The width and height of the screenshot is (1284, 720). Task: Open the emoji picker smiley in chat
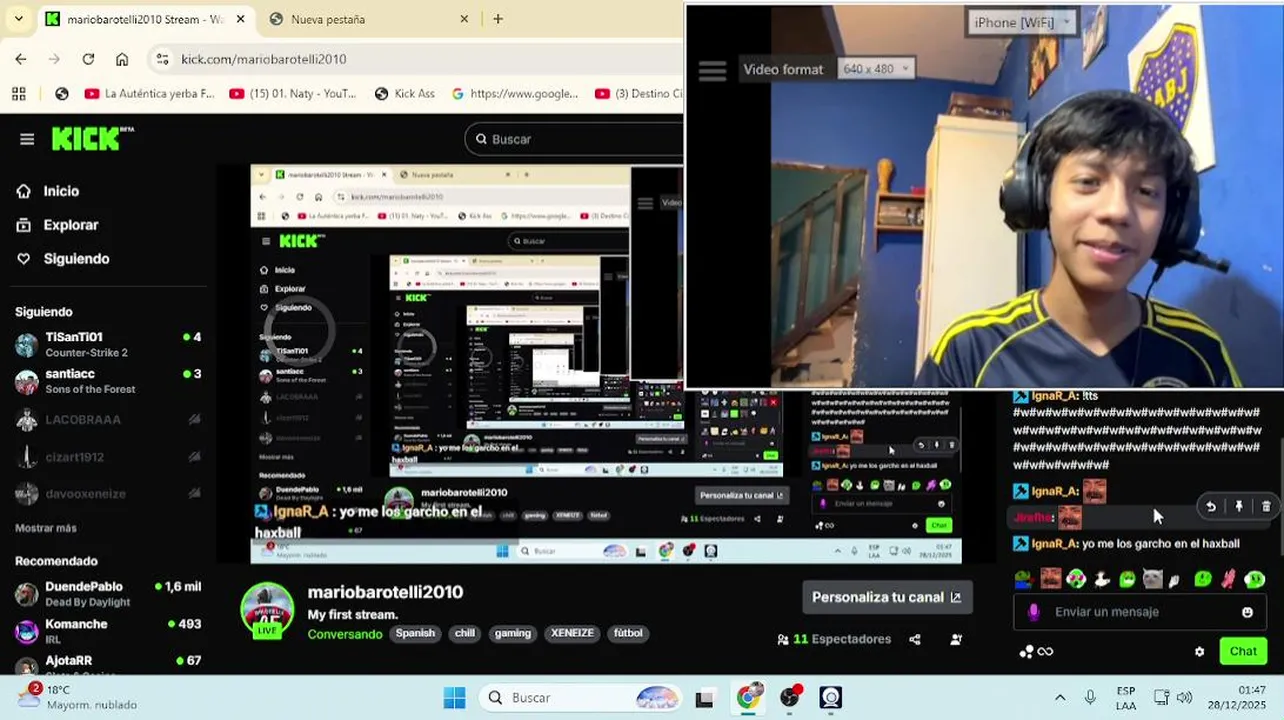(x=1247, y=612)
